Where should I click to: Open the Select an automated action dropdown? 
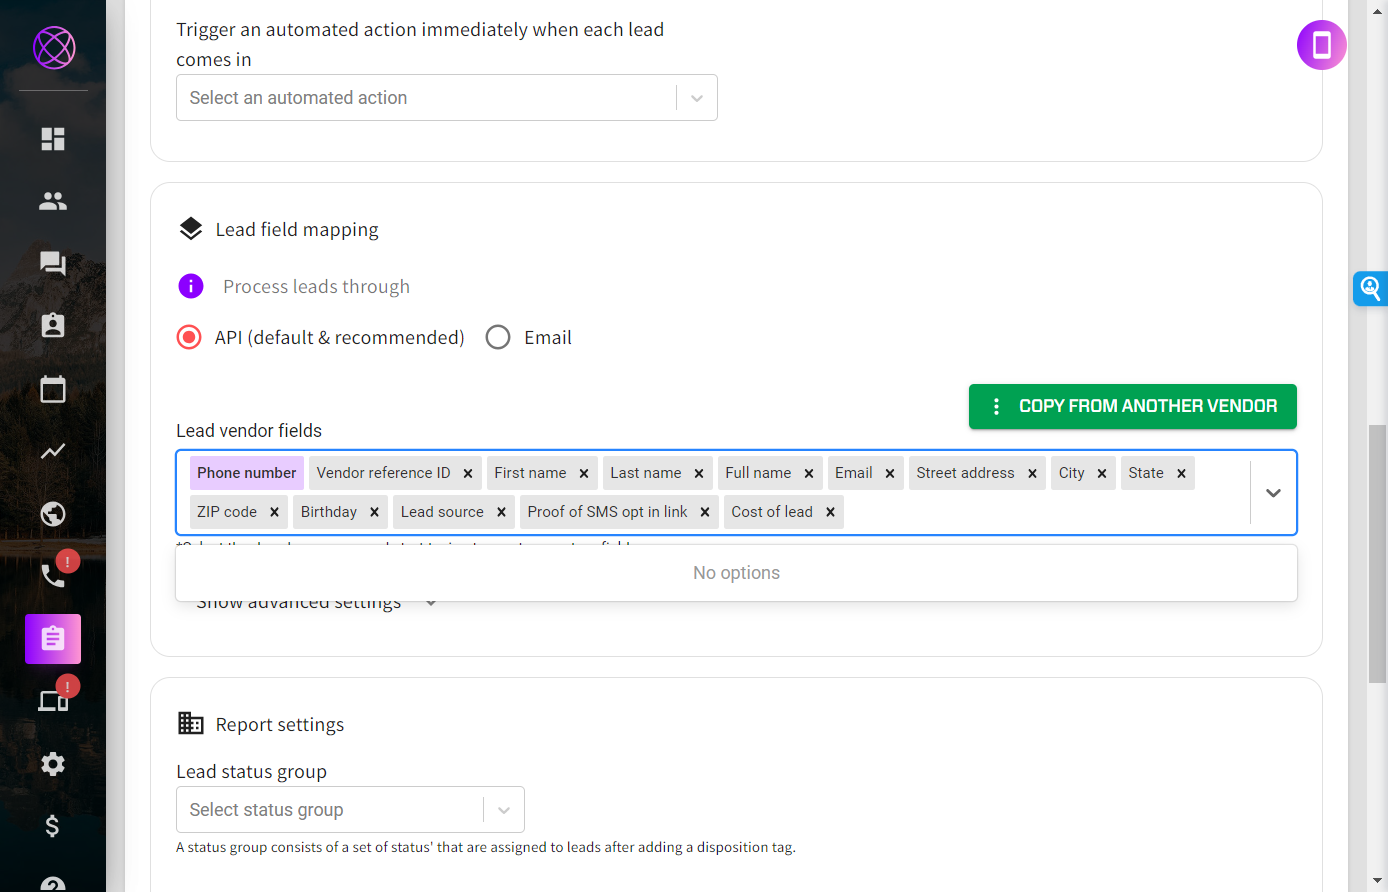tap(447, 98)
